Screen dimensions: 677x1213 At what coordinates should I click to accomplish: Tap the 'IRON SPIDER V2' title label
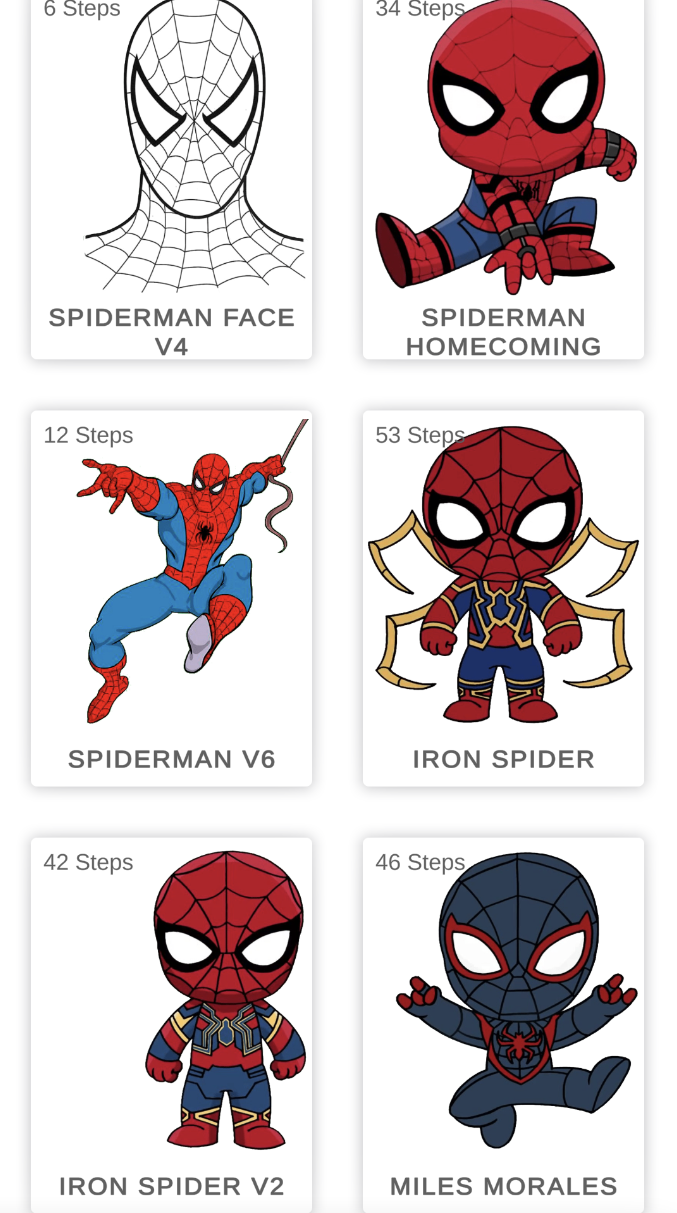tap(172, 1186)
